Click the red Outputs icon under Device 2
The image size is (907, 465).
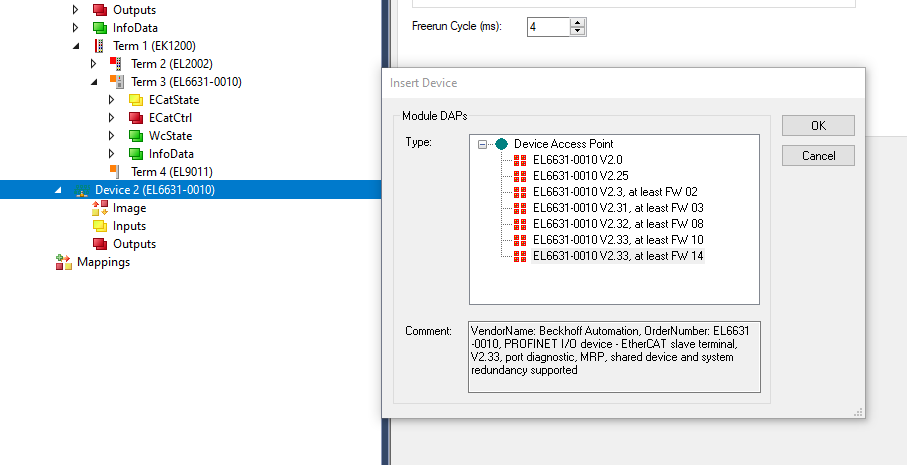coord(100,244)
